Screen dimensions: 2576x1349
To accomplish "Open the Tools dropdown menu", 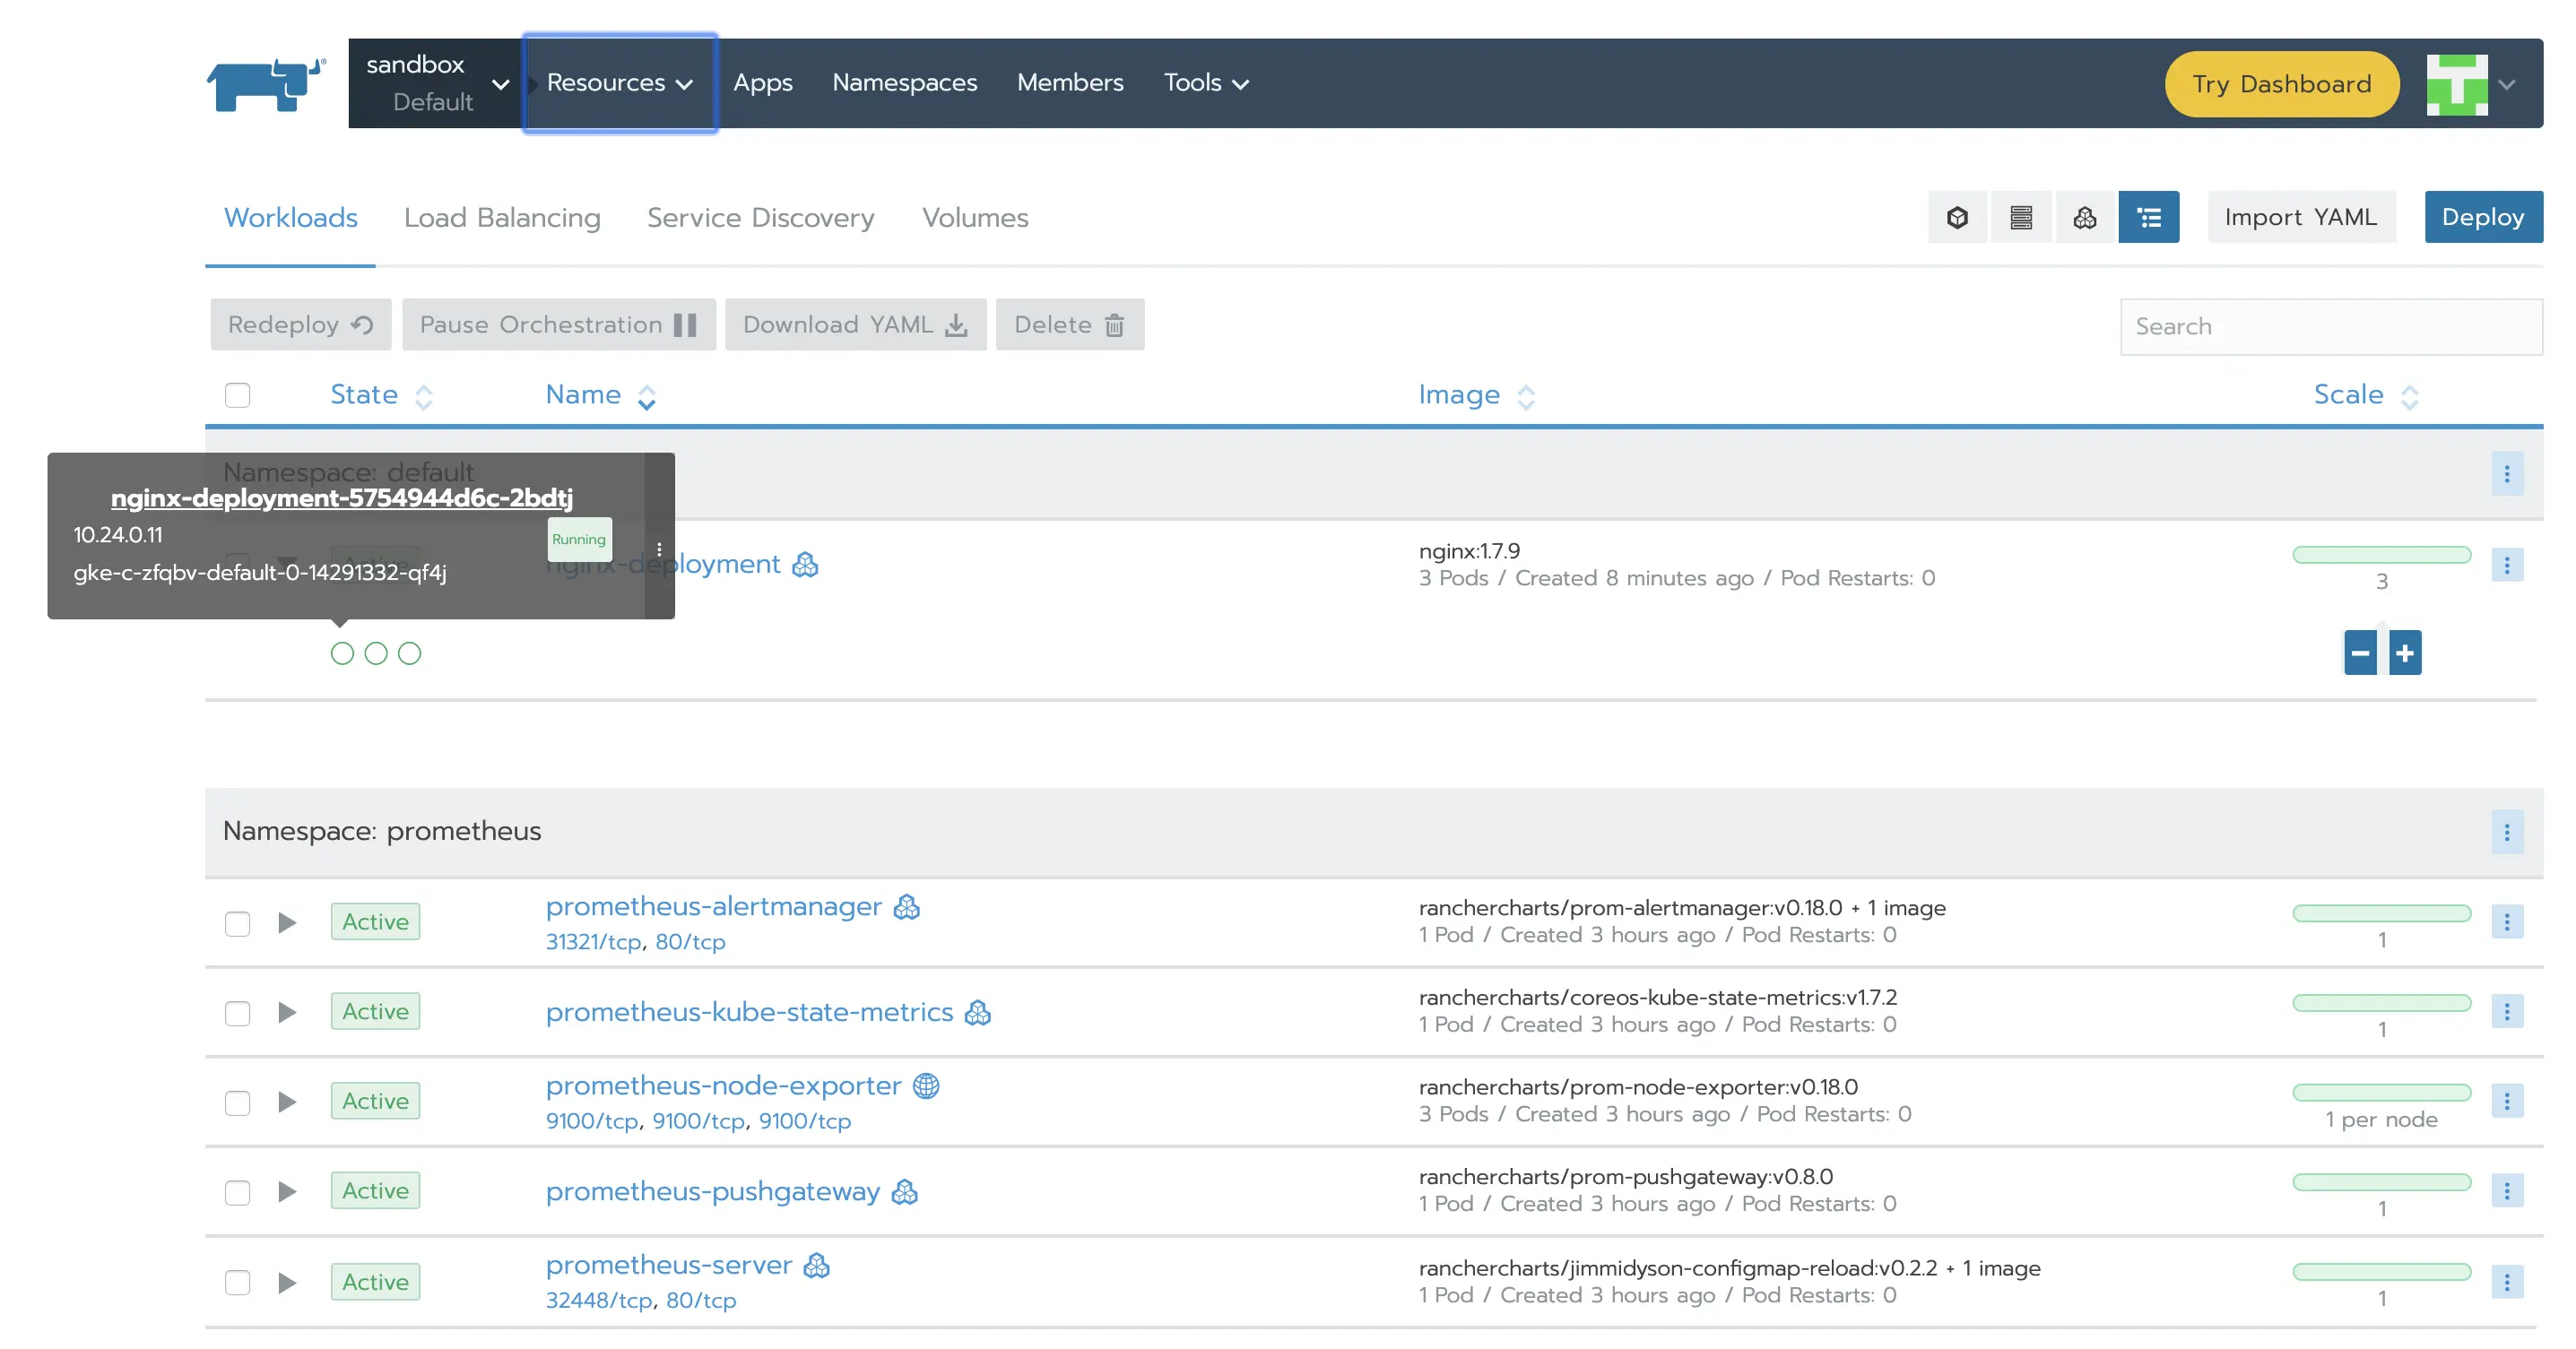I will coord(1206,83).
